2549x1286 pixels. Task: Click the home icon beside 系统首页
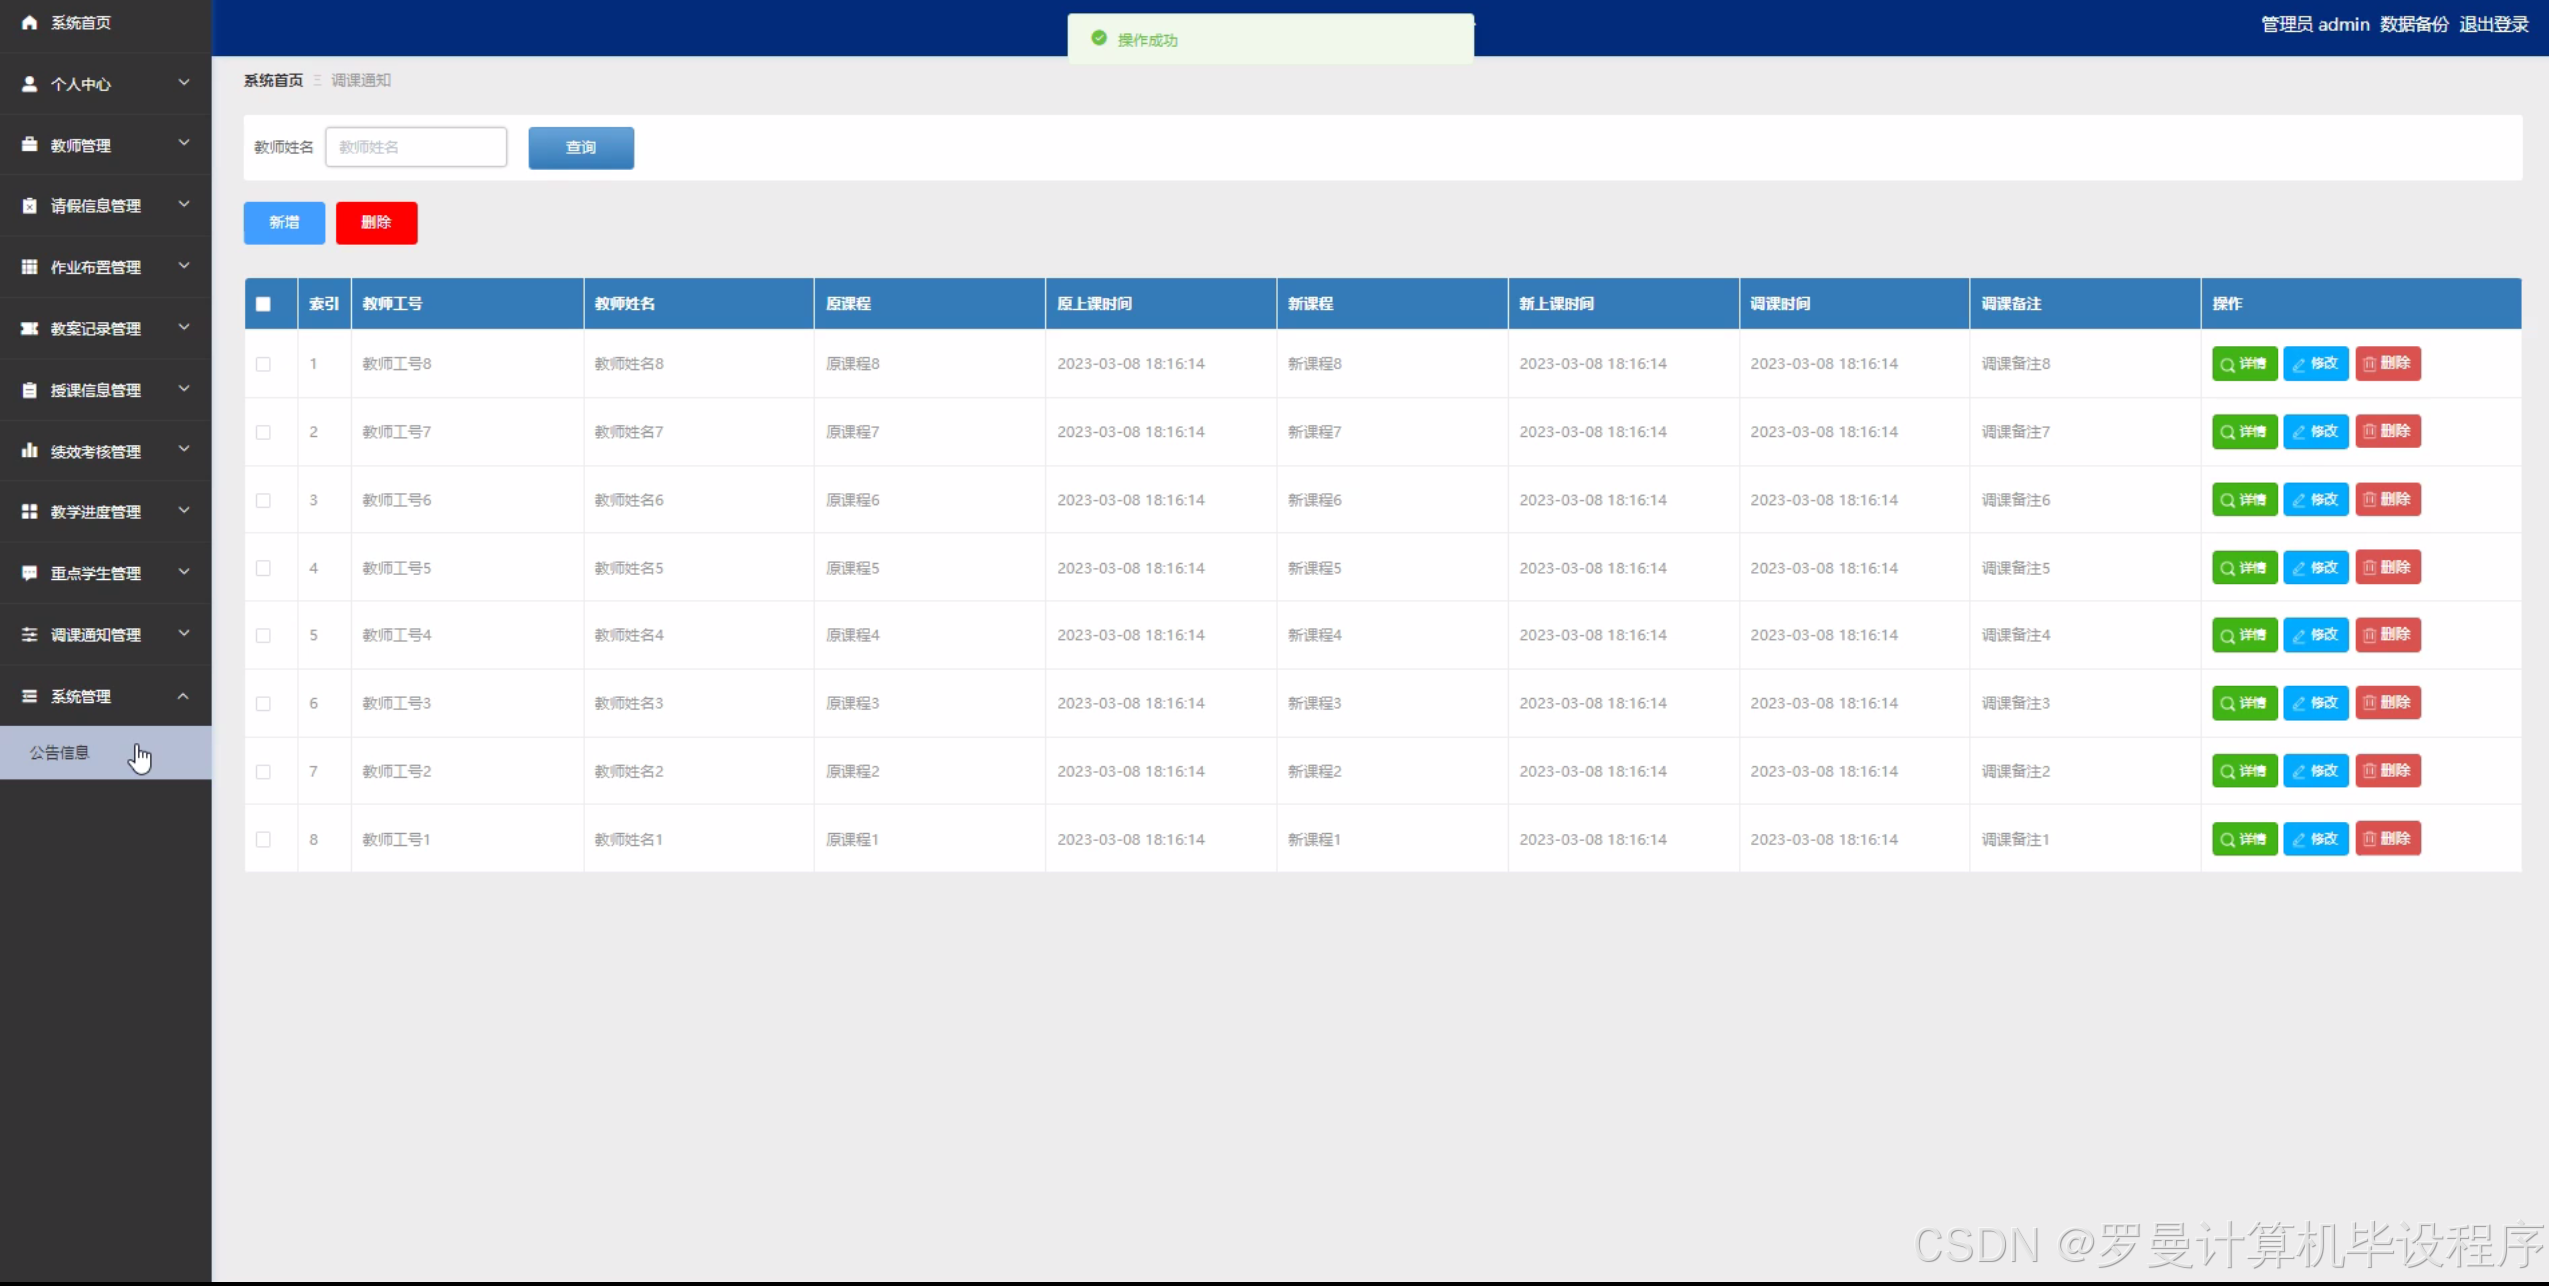coord(29,22)
